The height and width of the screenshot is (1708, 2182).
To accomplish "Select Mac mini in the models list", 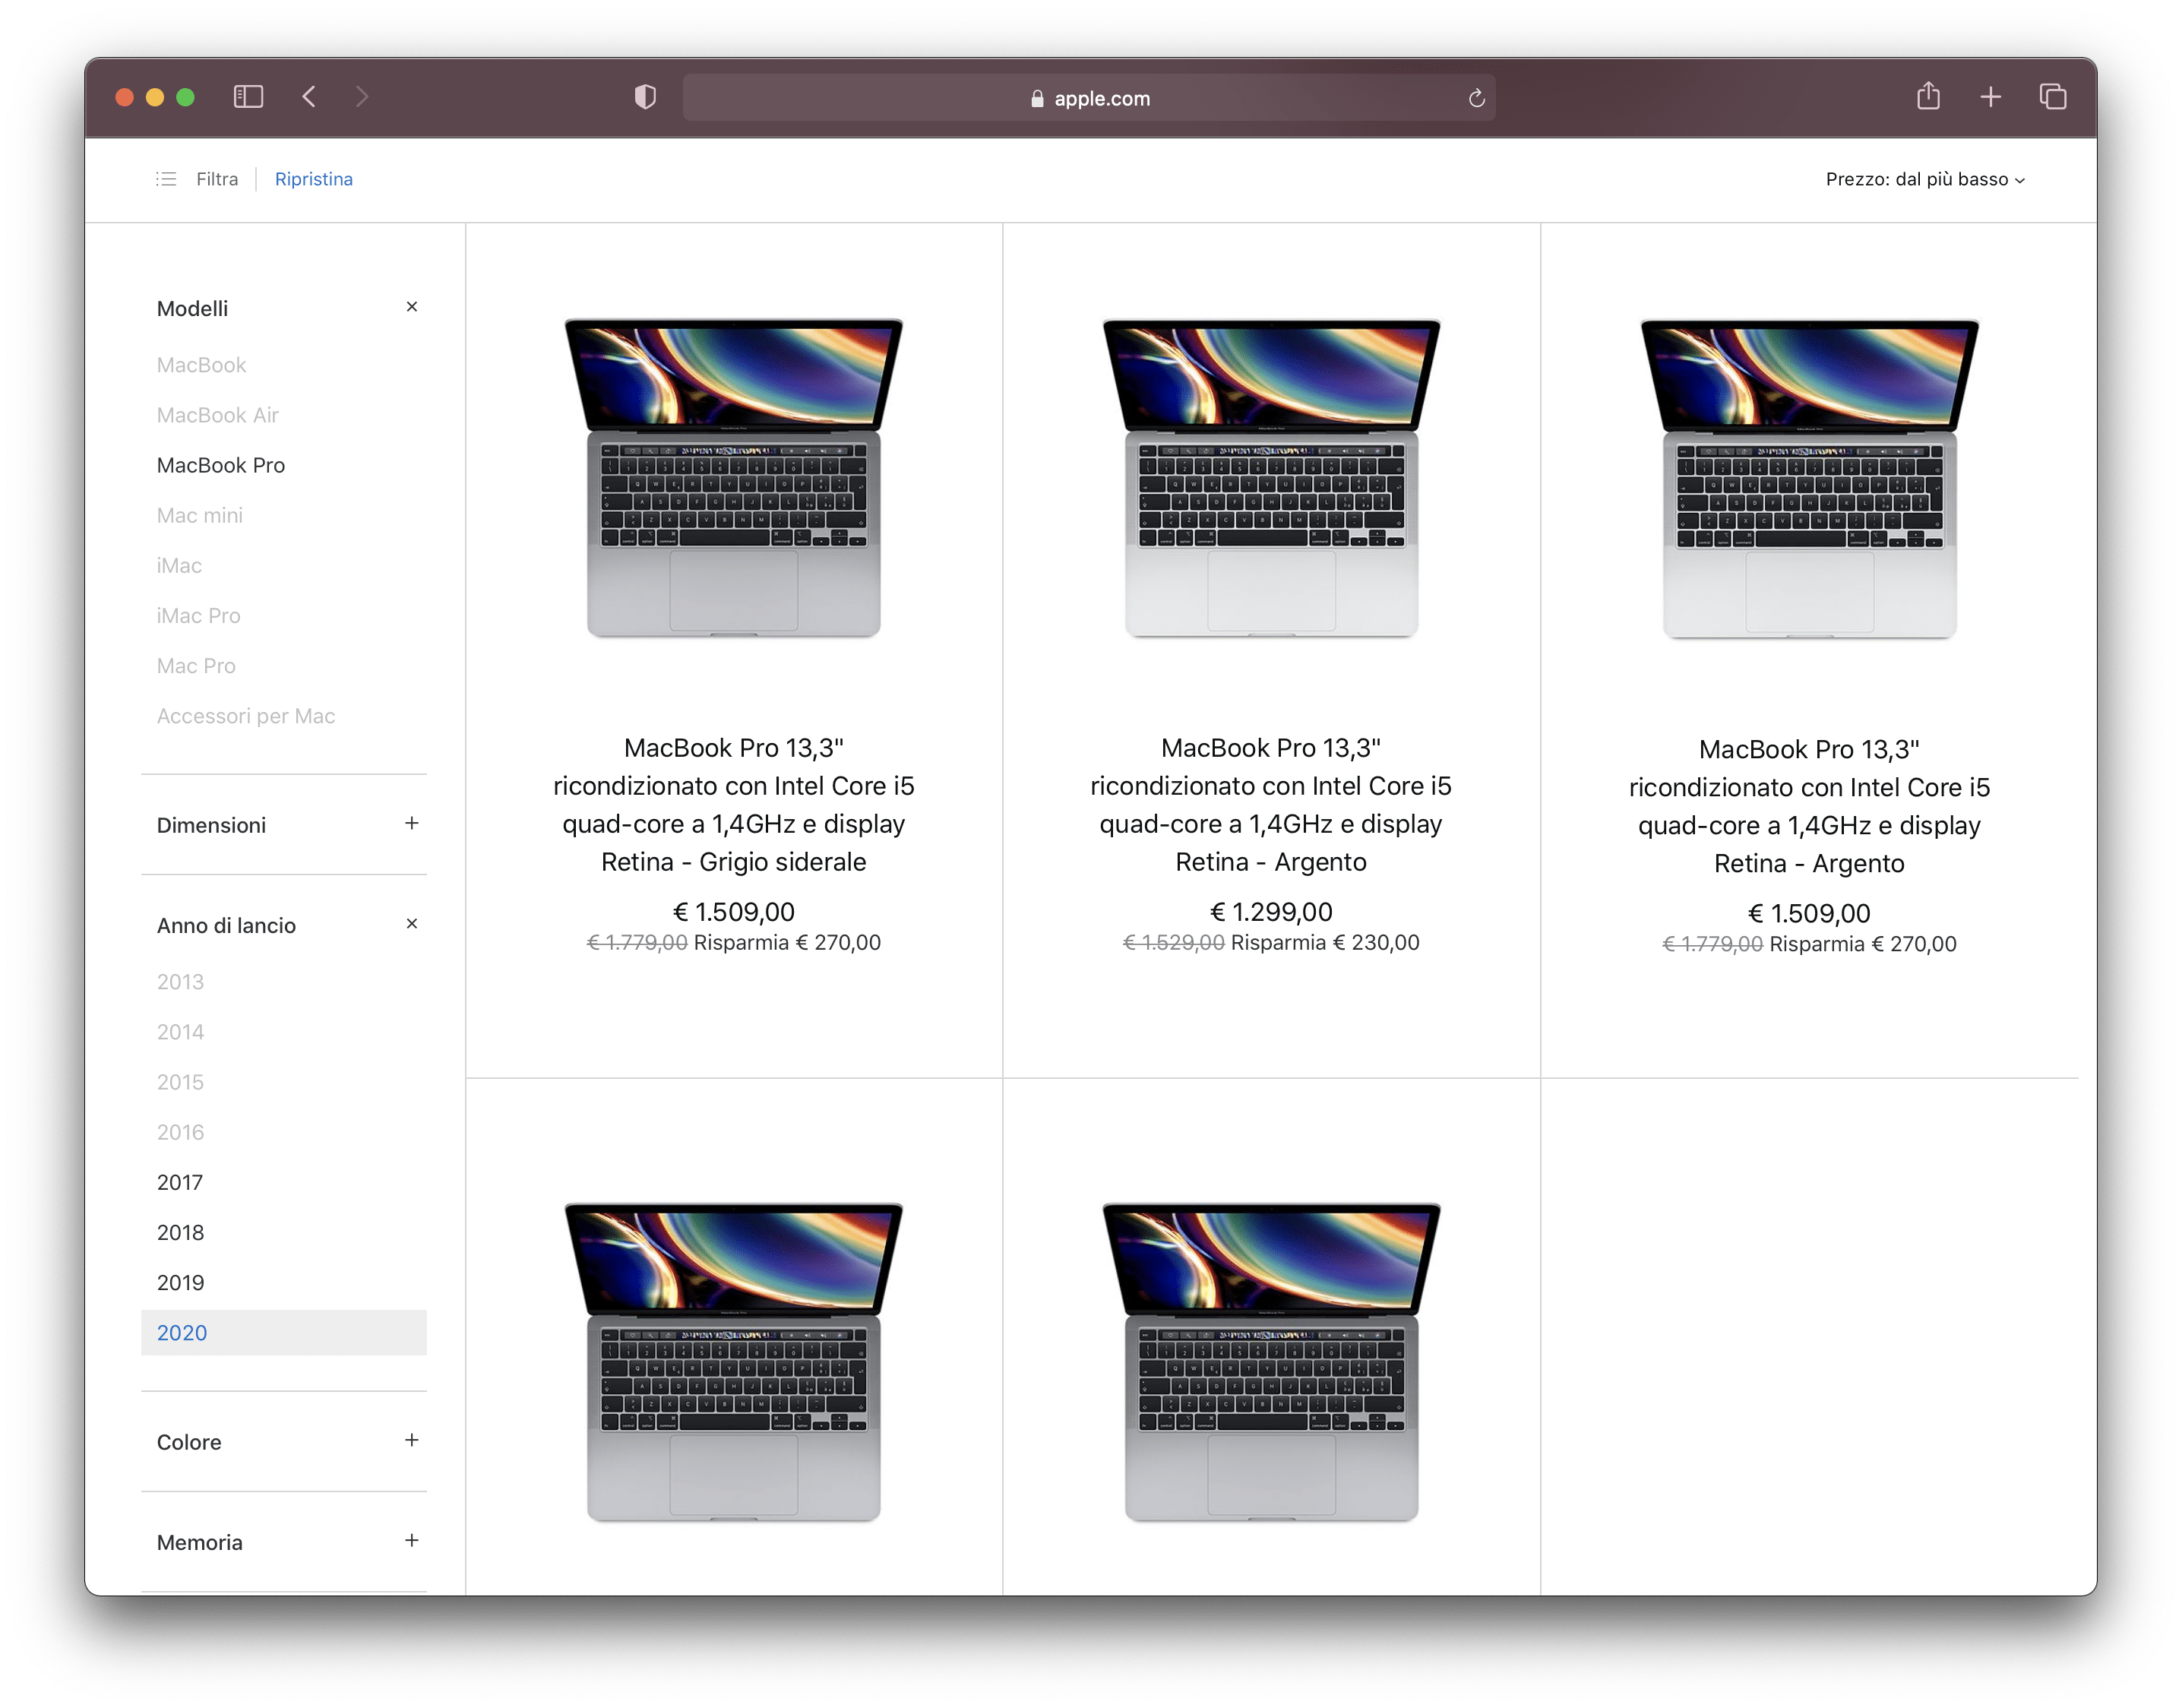I will [199, 515].
